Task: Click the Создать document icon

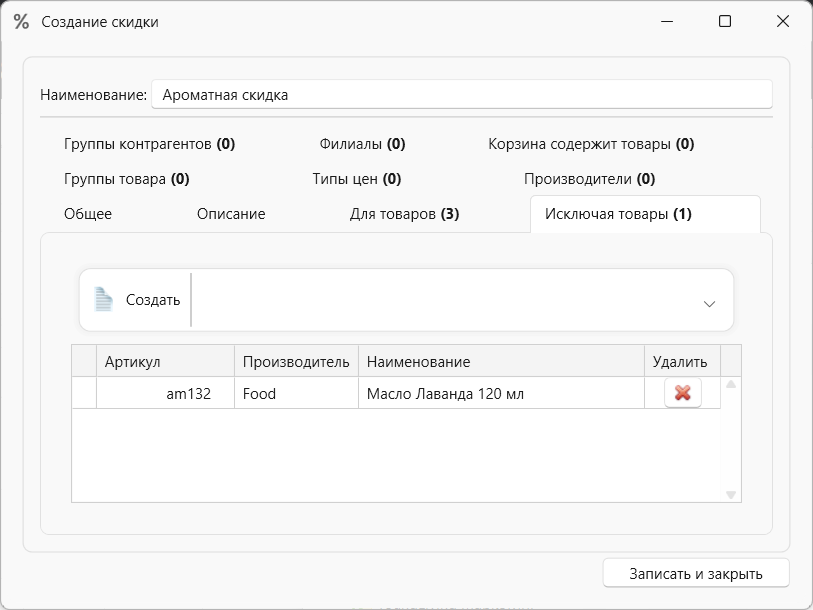Action: point(103,299)
